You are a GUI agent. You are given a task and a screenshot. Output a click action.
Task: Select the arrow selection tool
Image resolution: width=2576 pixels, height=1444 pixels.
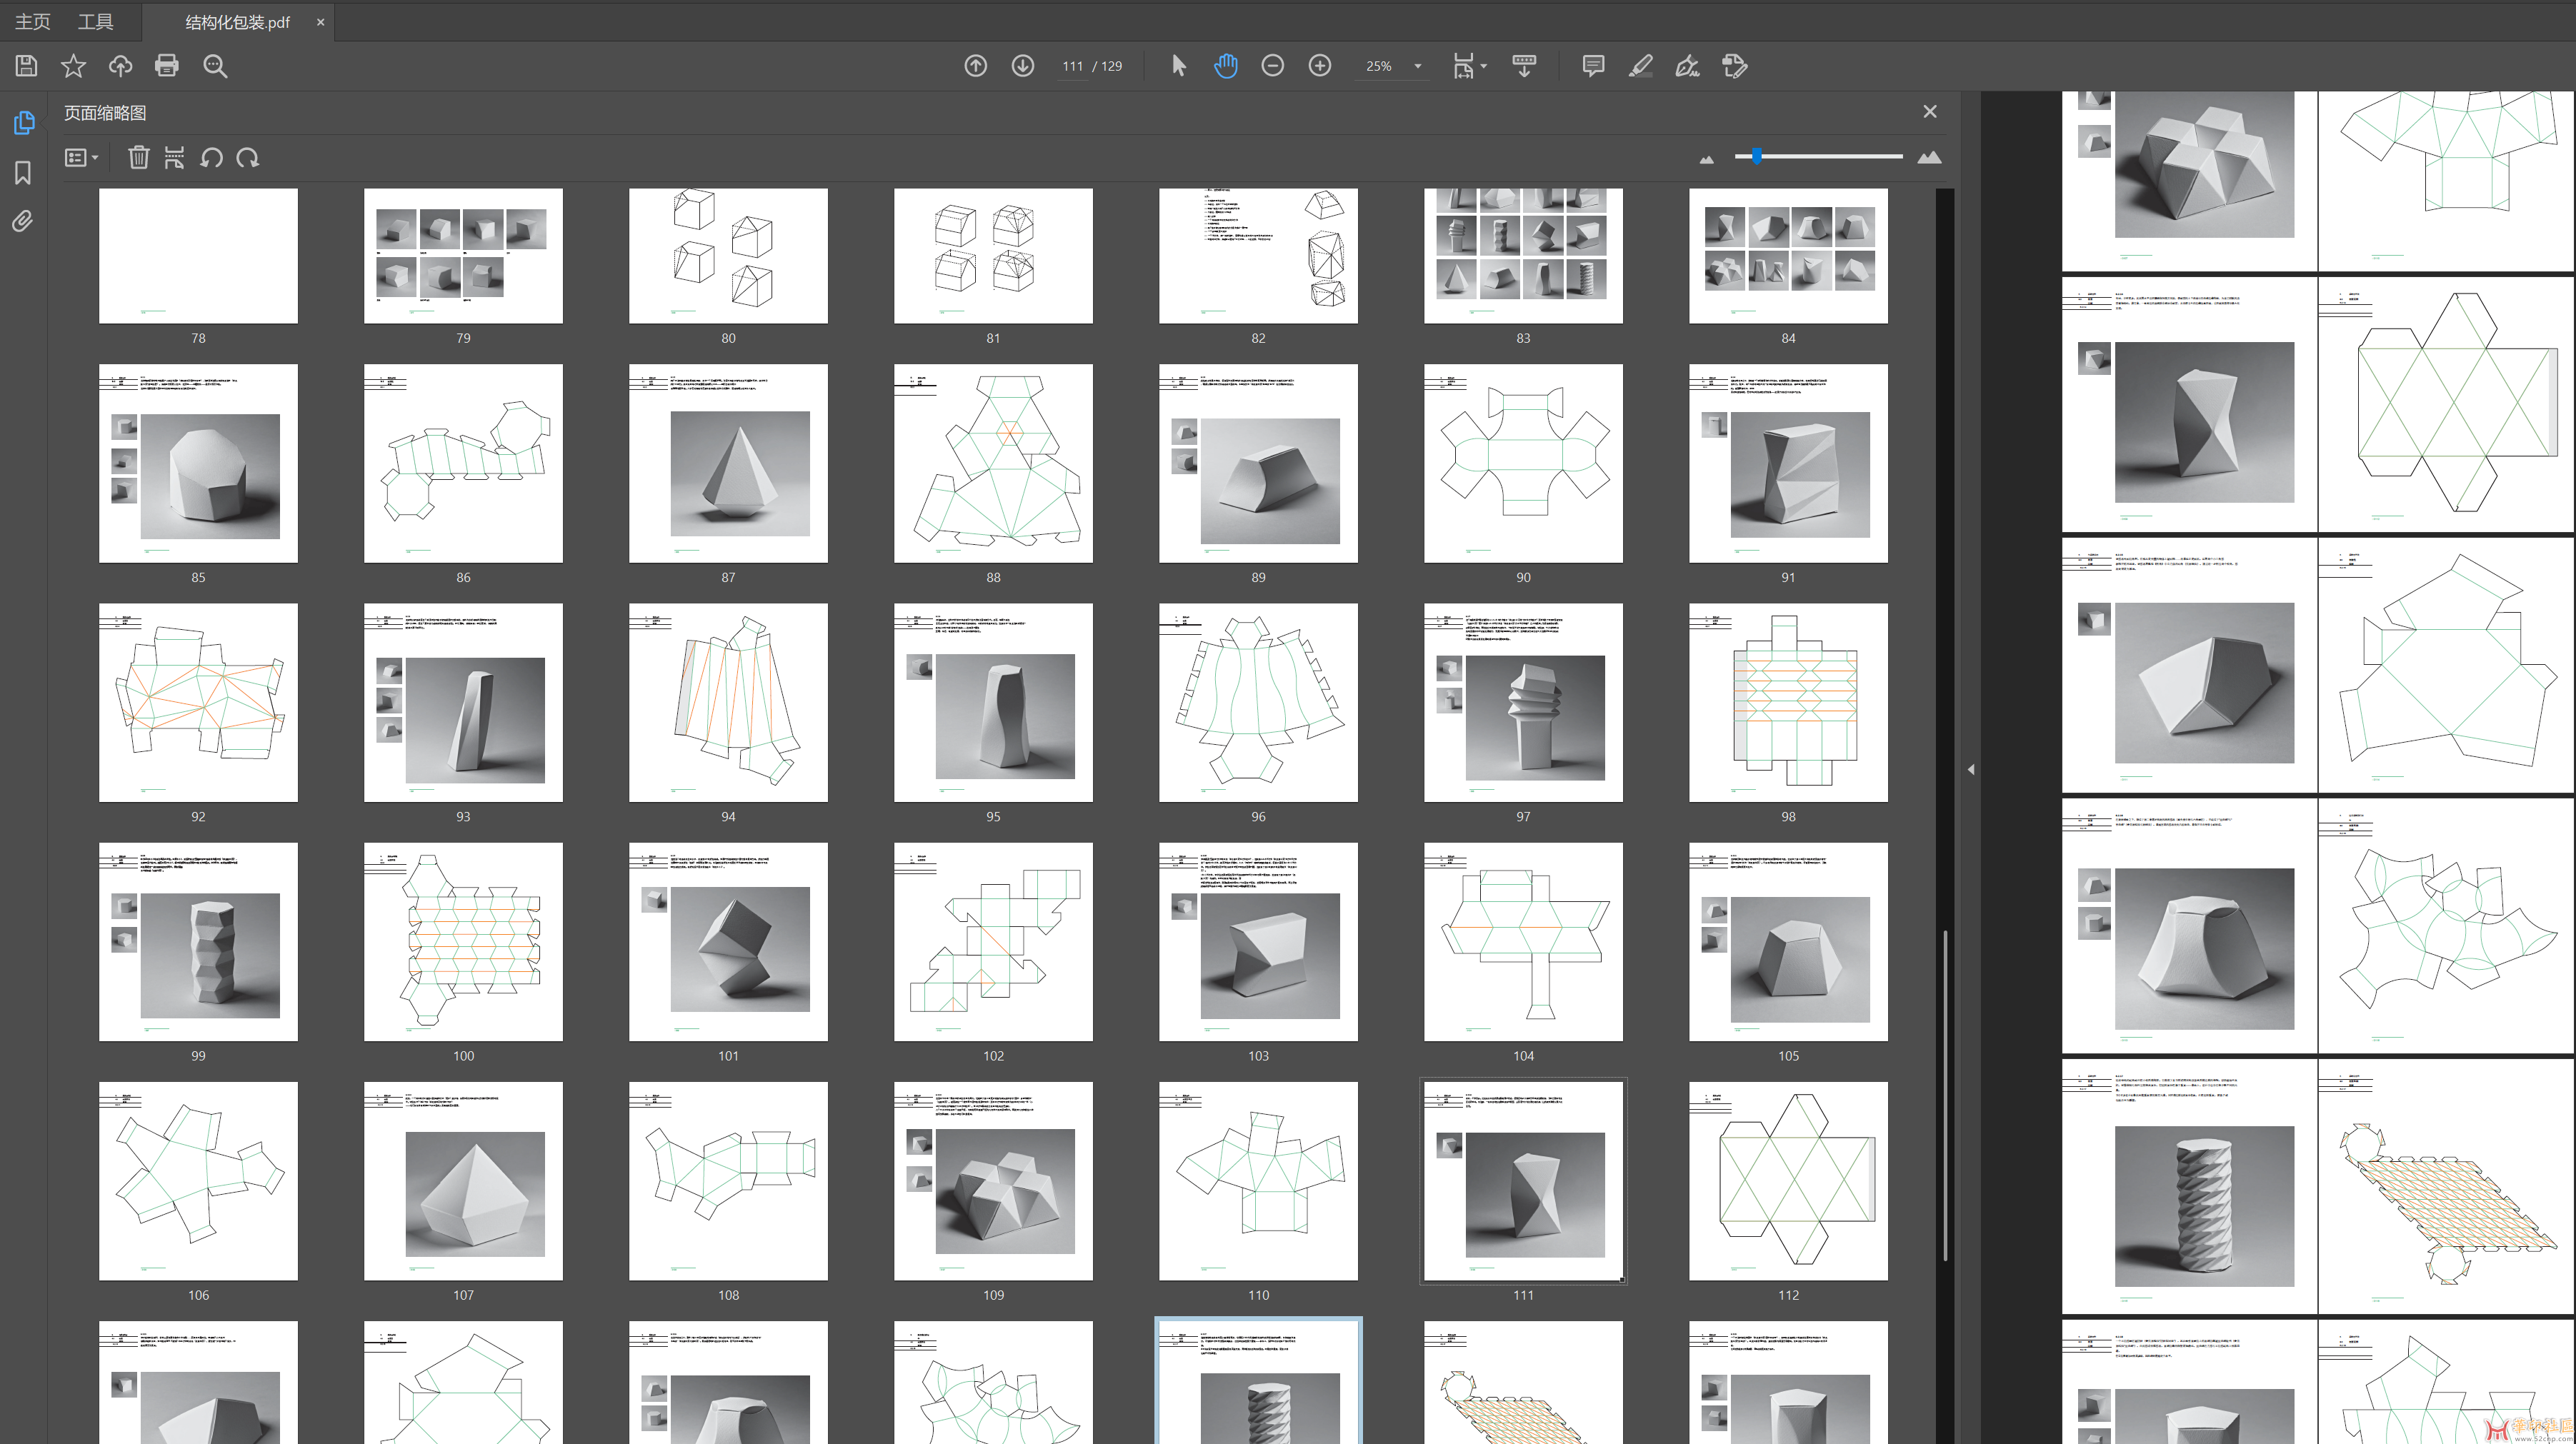click(1179, 66)
